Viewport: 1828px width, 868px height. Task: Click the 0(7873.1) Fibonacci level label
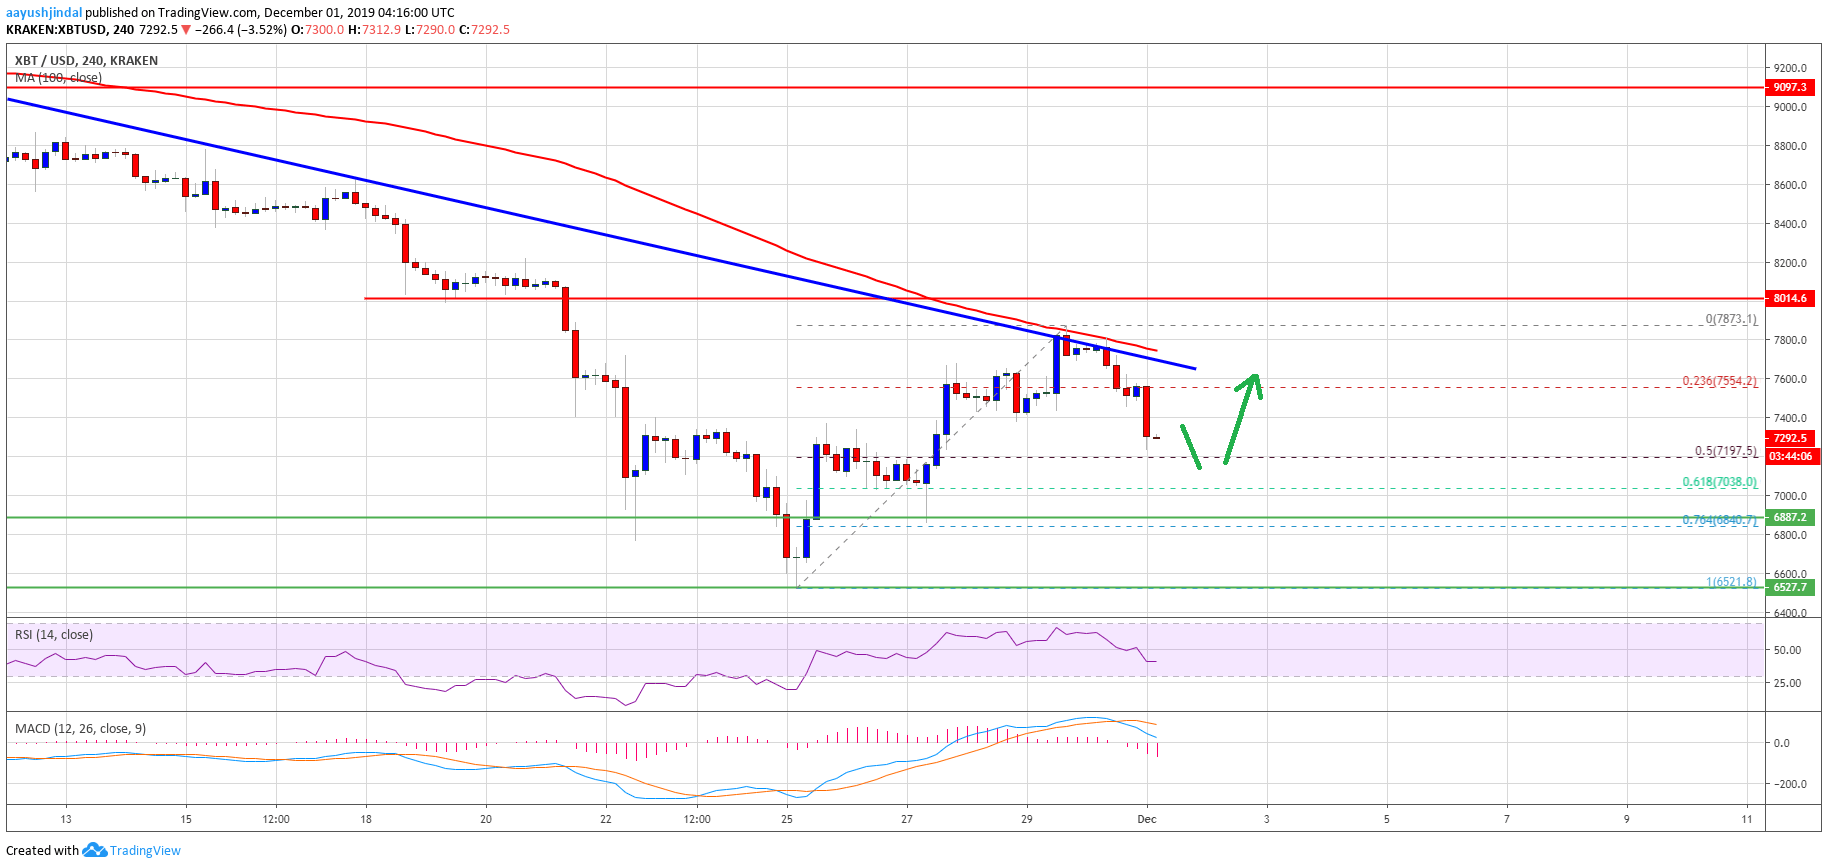coord(1731,319)
